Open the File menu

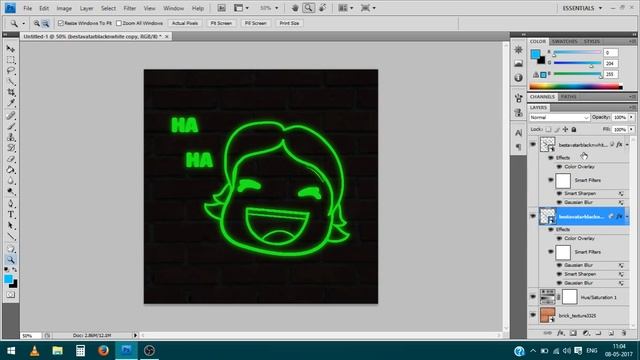27,8
